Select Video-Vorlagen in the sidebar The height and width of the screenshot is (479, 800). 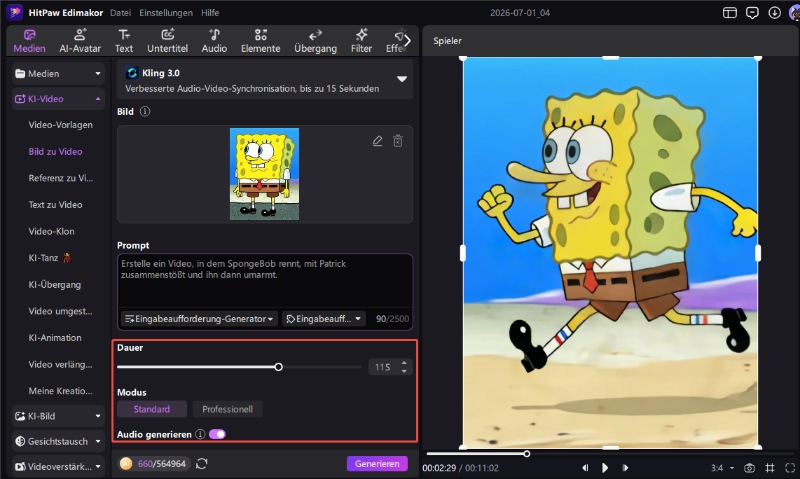[x=61, y=125]
